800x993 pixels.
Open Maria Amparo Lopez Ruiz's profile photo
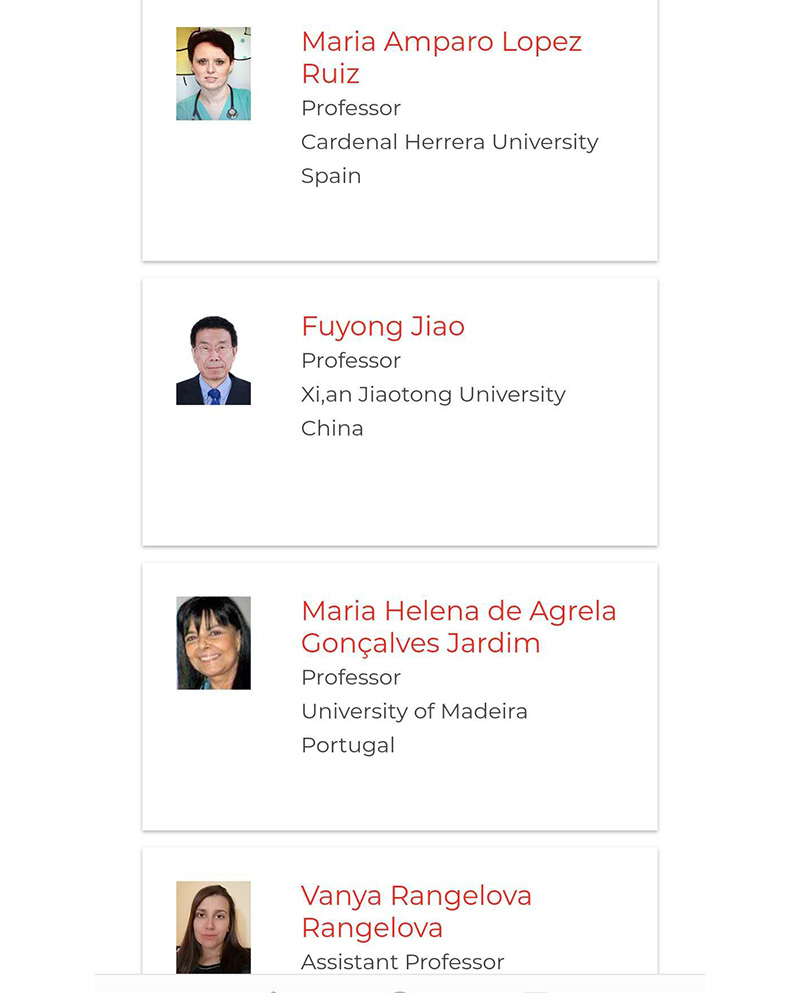click(x=213, y=74)
